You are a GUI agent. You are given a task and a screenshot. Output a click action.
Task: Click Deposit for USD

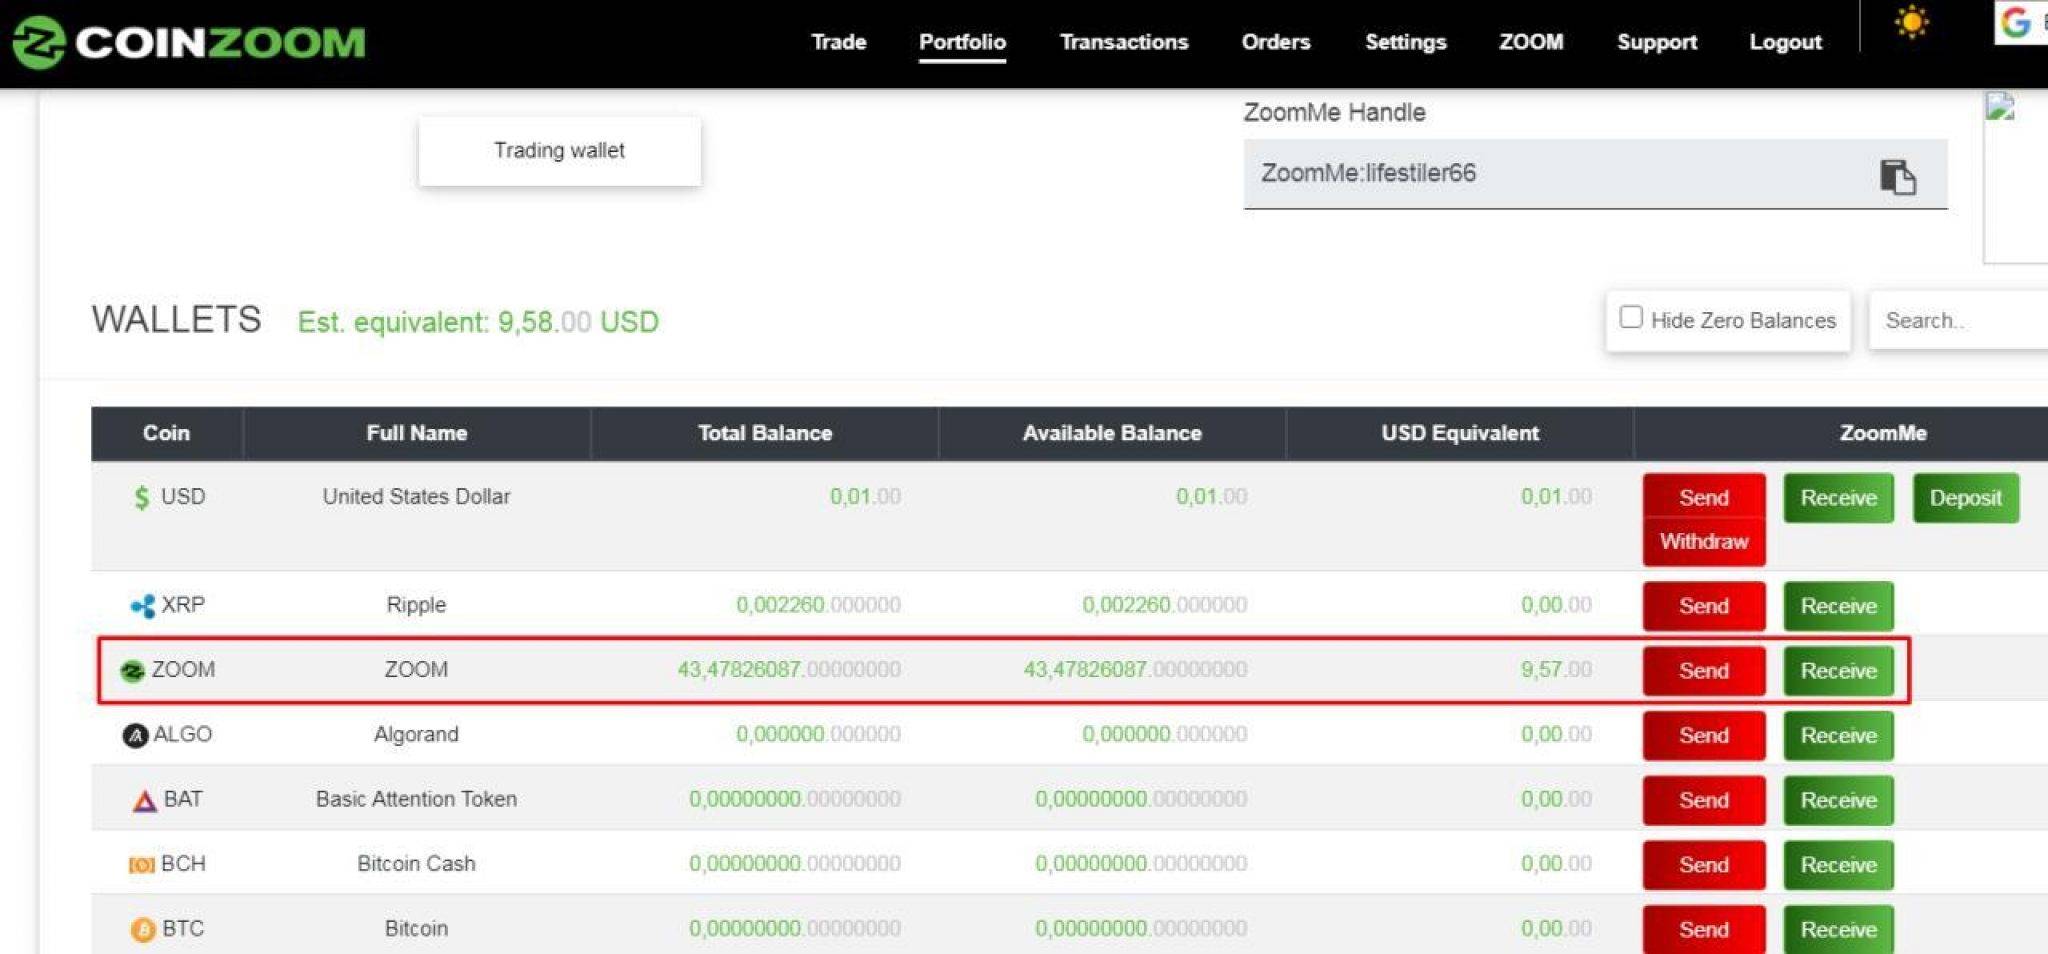point(1965,498)
